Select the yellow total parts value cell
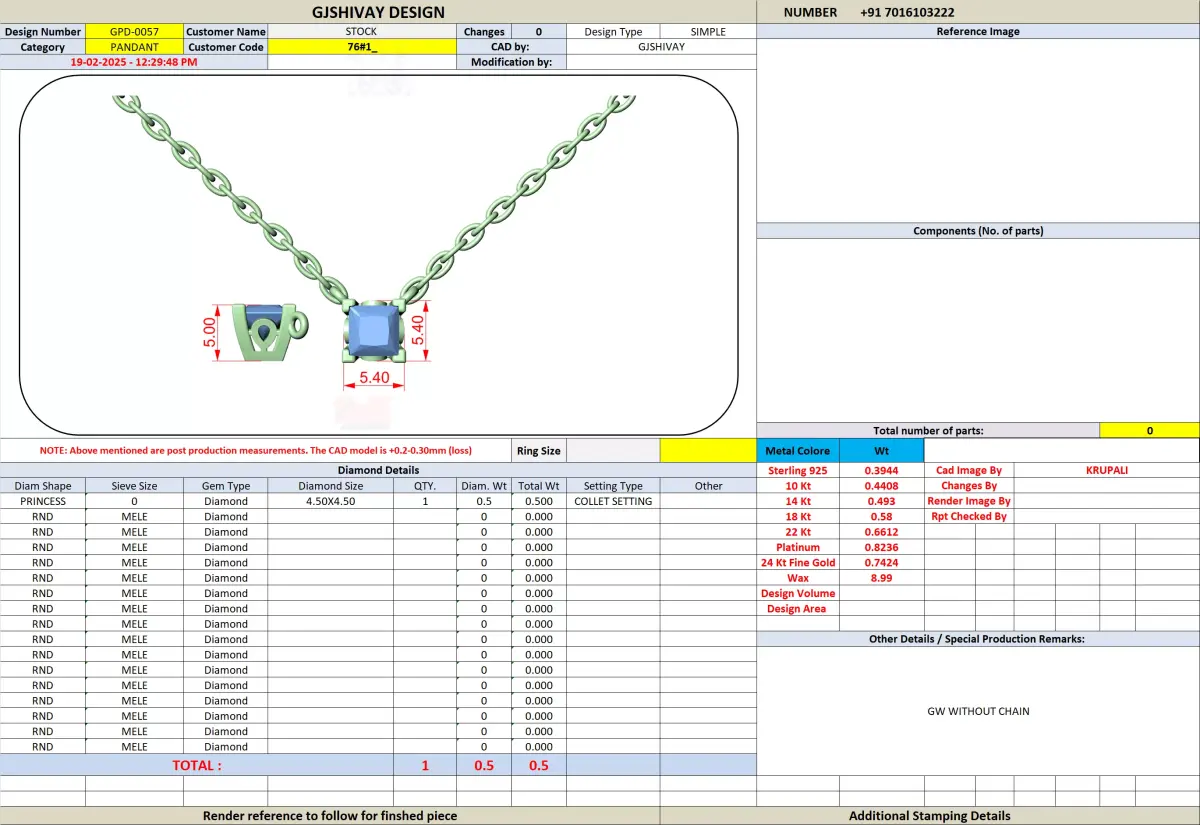Screen dimensions: 1200x825 pyautogui.click(x=1150, y=431)
